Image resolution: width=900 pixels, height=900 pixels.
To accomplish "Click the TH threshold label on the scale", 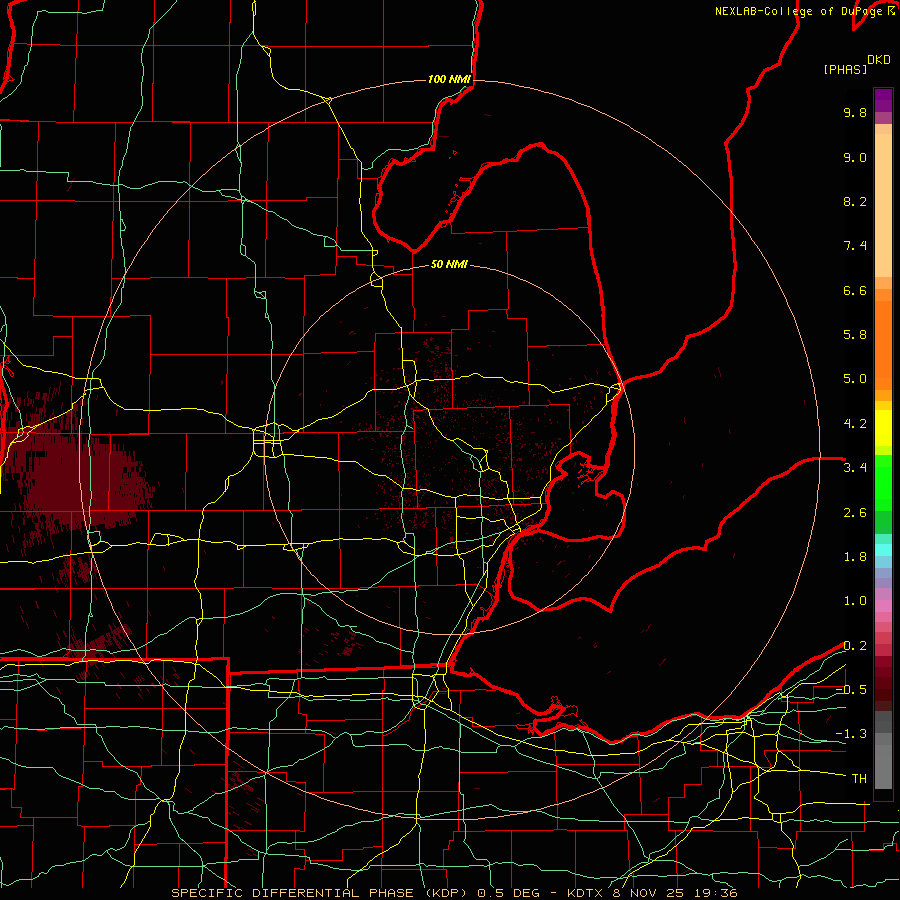I will pyautogui.click(x=859, y=779).
